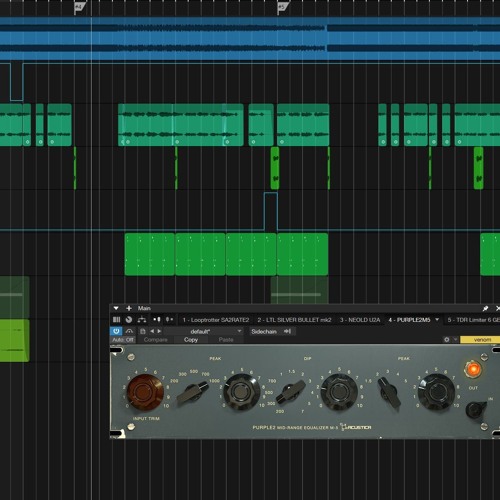Click the Acustica logo on the equalizer
Viewport: 500px width, 500px height.
tap(356, 427)
